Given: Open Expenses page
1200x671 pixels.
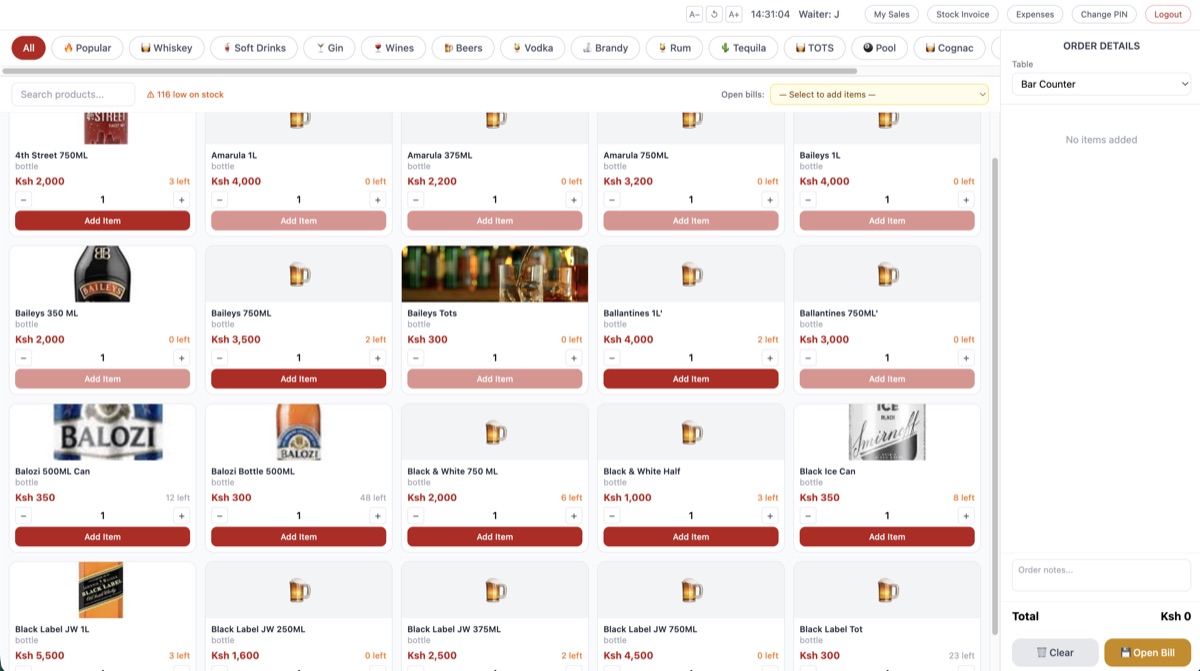Looking at the screenshot, I should pos(1035,14).
